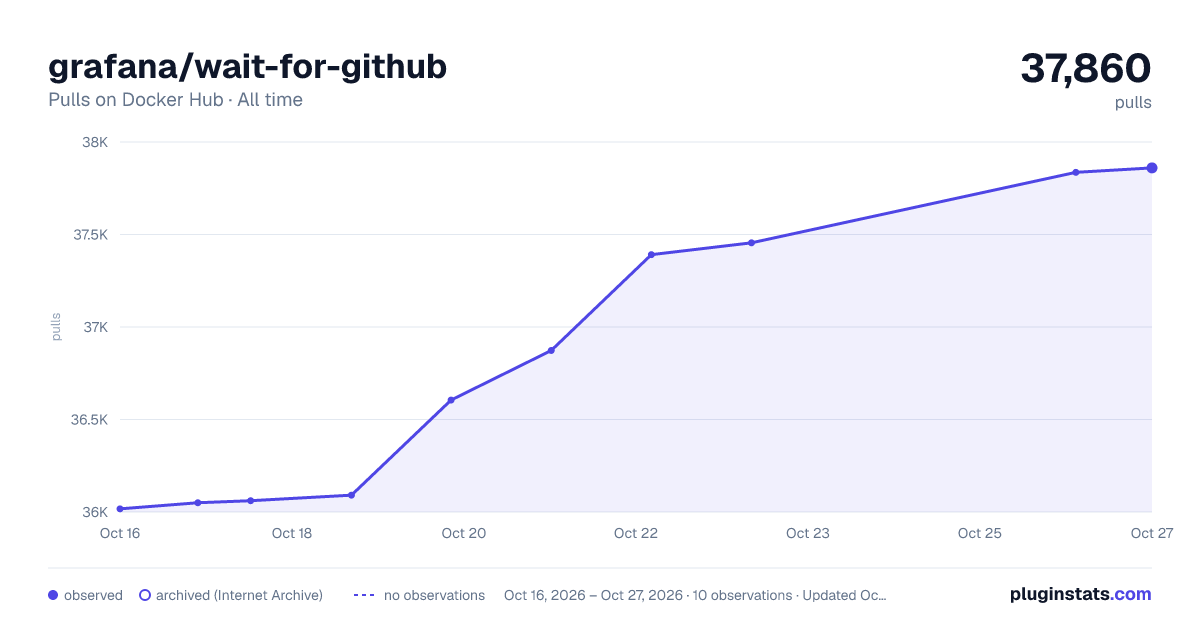Click 'Pulls on Docker Hub · All time' subtitle

tap(175, 100)
